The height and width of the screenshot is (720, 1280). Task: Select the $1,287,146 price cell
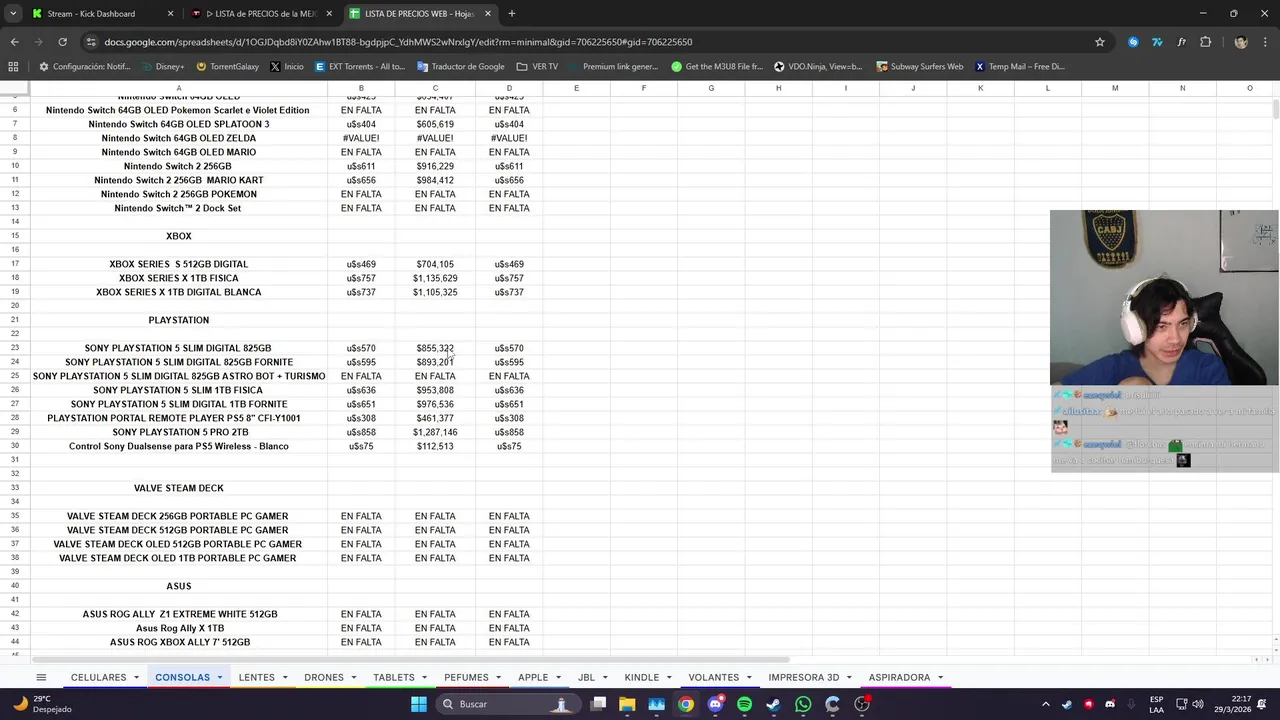(x=435, y=432)
